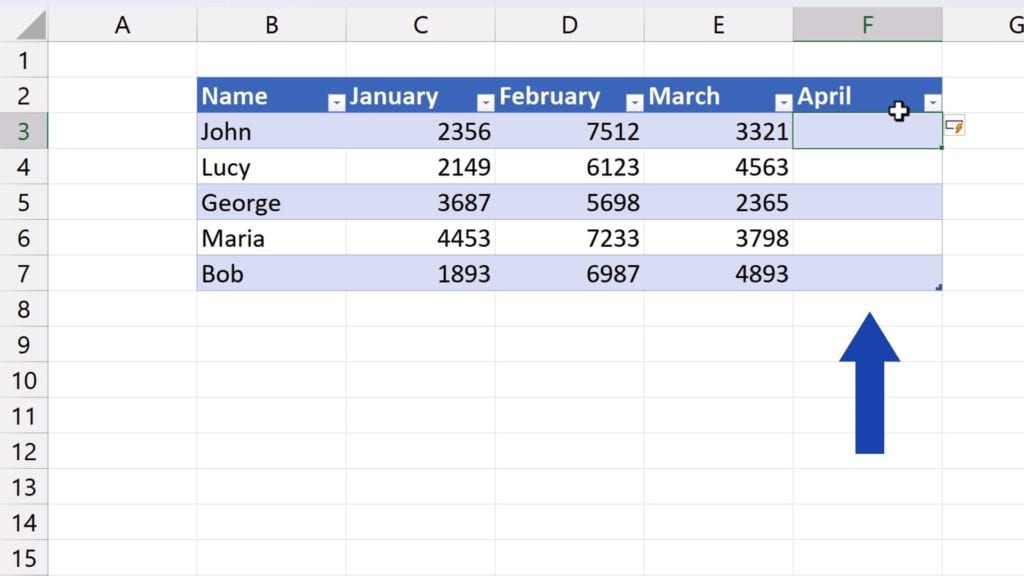This screenshot has width=1024, height=576.
Task: Select row 14 header
Action: (24, 522)
